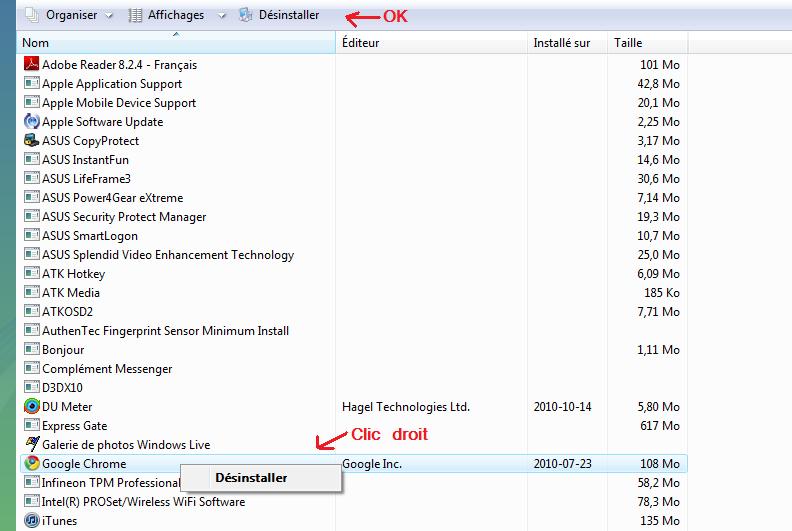792x531 pixels.
Task: Click the D3DX10 icon
Action: (x=31, y=387)
